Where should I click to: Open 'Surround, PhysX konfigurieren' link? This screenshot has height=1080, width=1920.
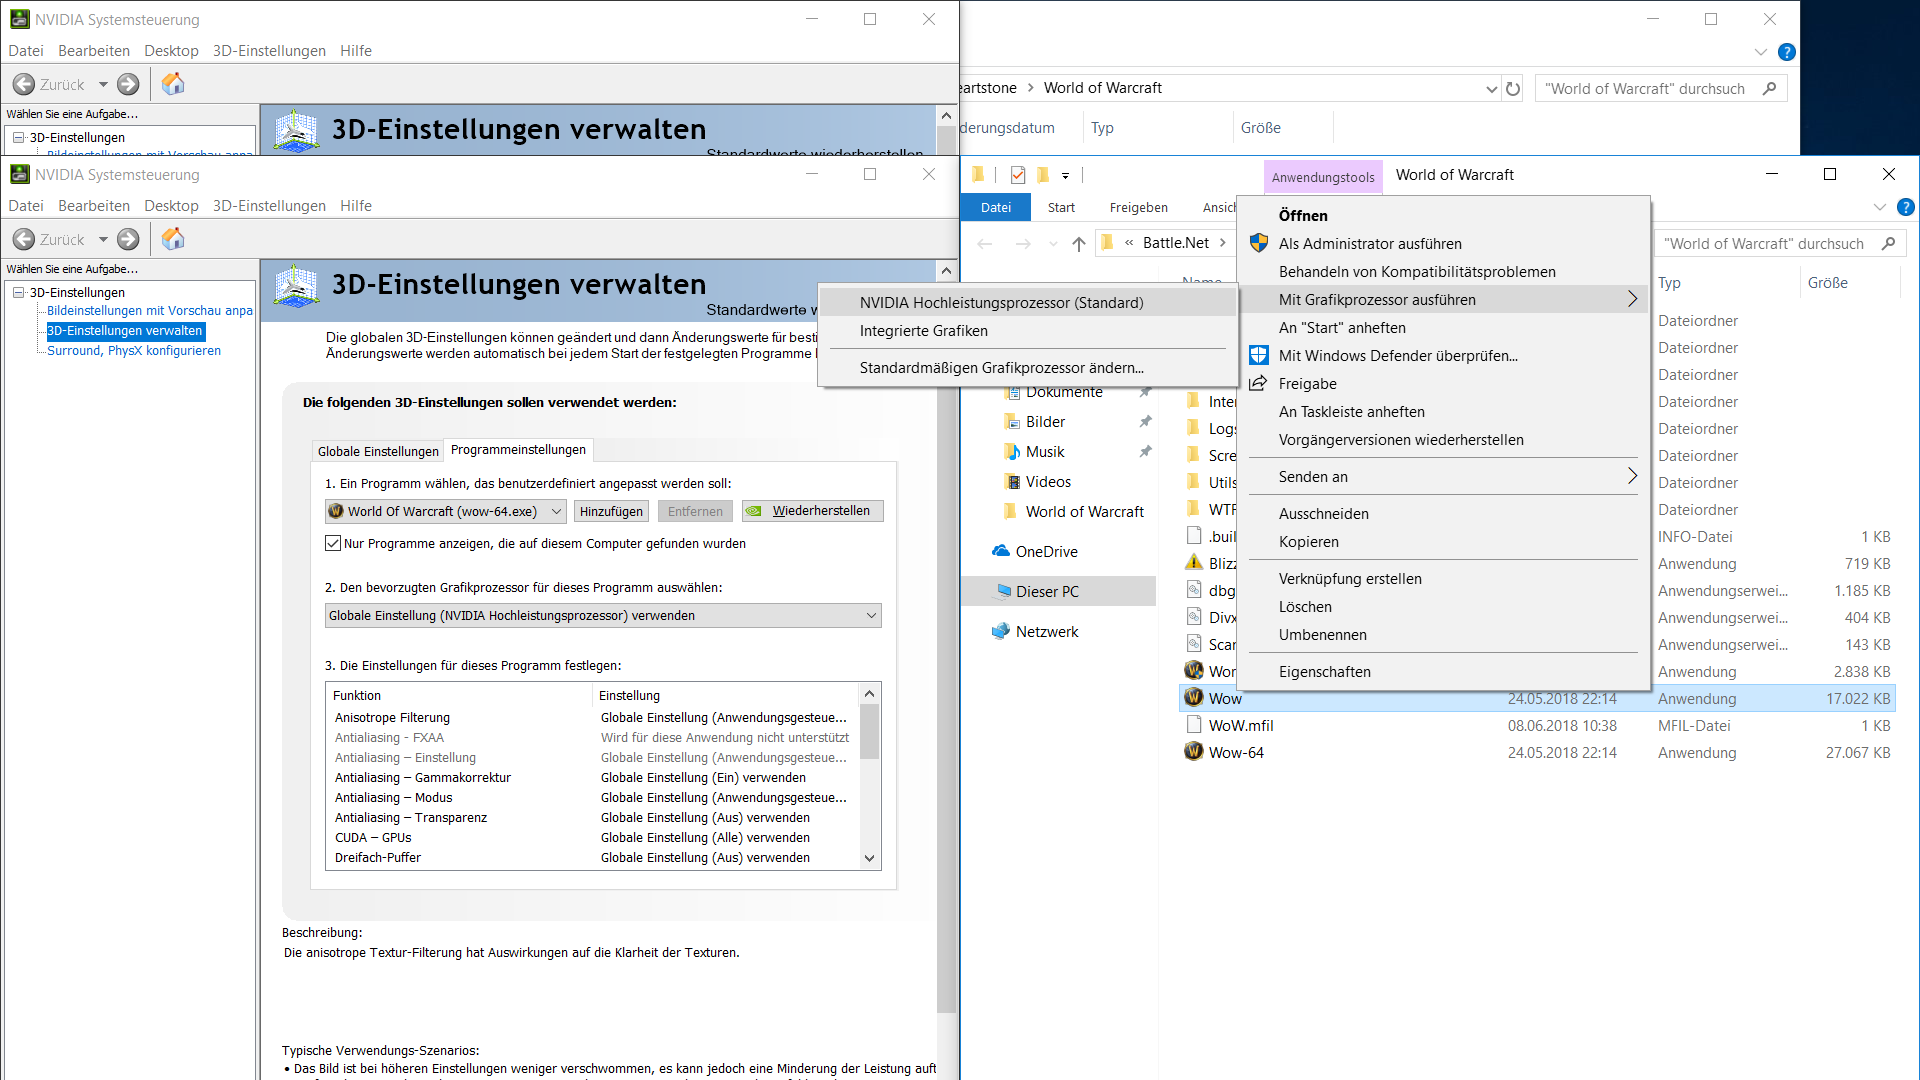pos(134,350)
